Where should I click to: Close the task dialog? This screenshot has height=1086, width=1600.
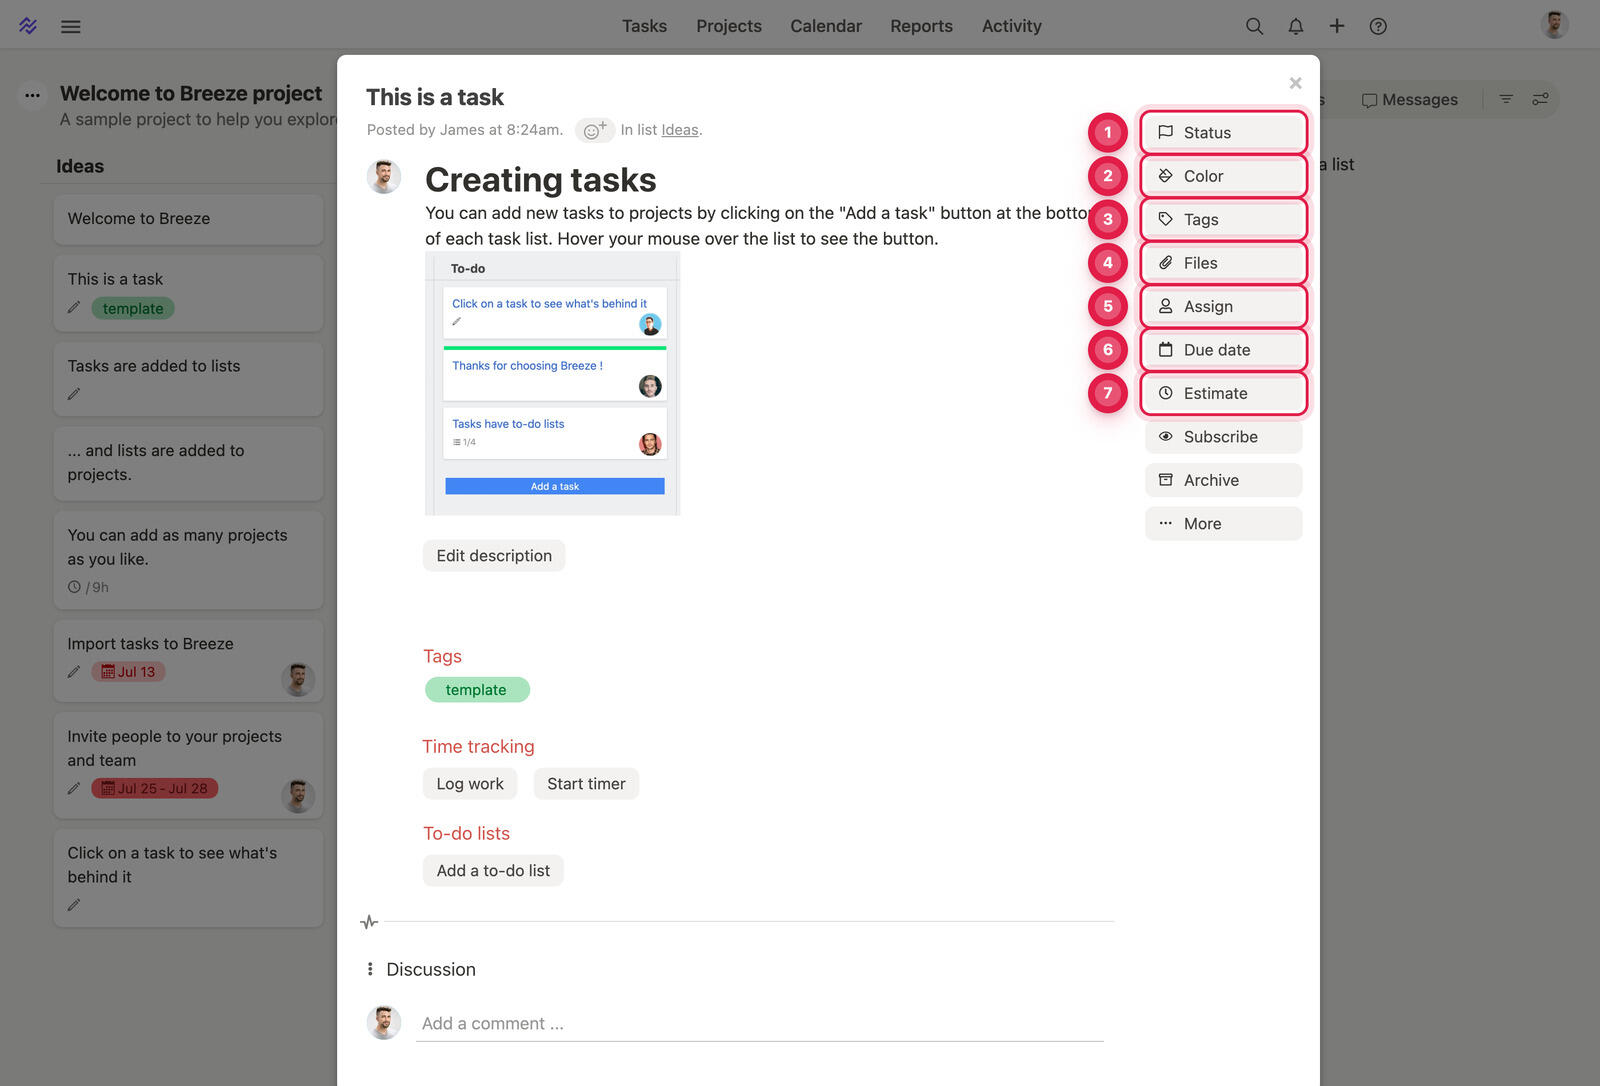1295,83
